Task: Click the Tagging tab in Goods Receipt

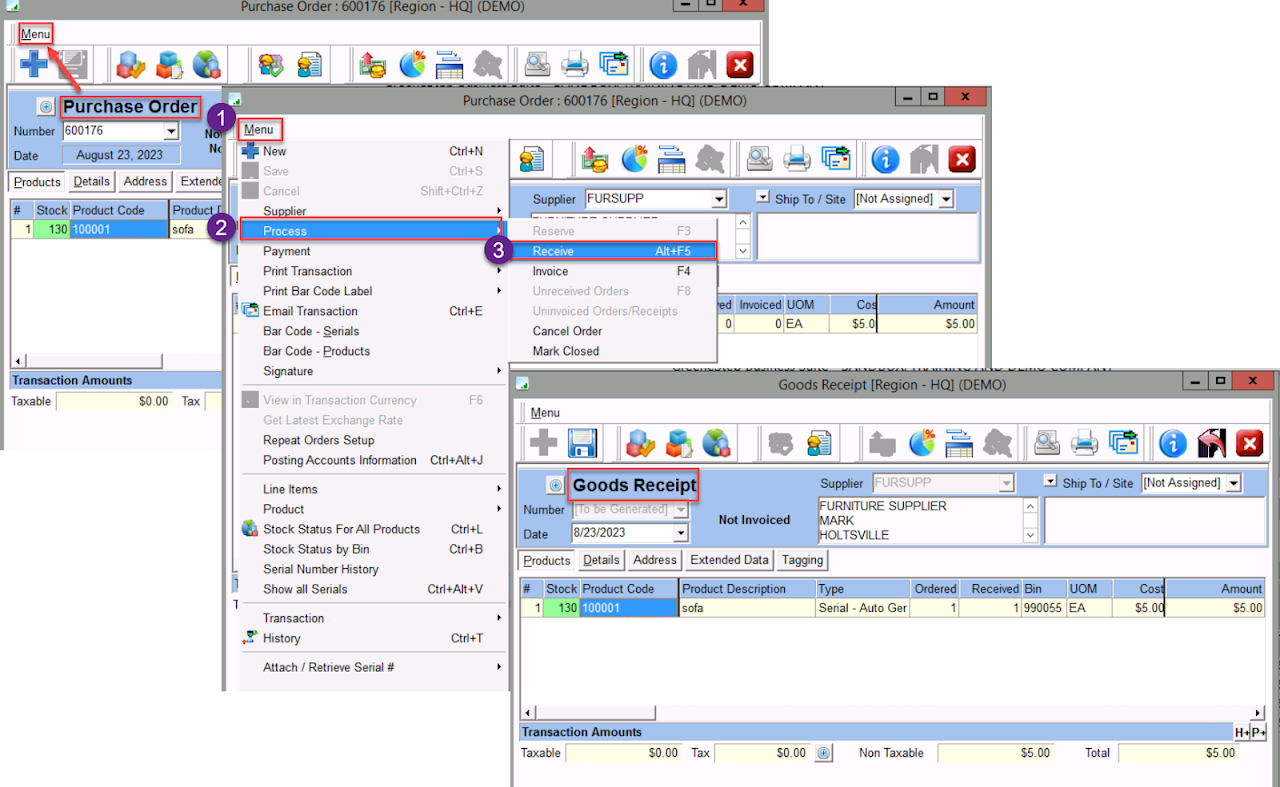Action: [x=802, y=560]
